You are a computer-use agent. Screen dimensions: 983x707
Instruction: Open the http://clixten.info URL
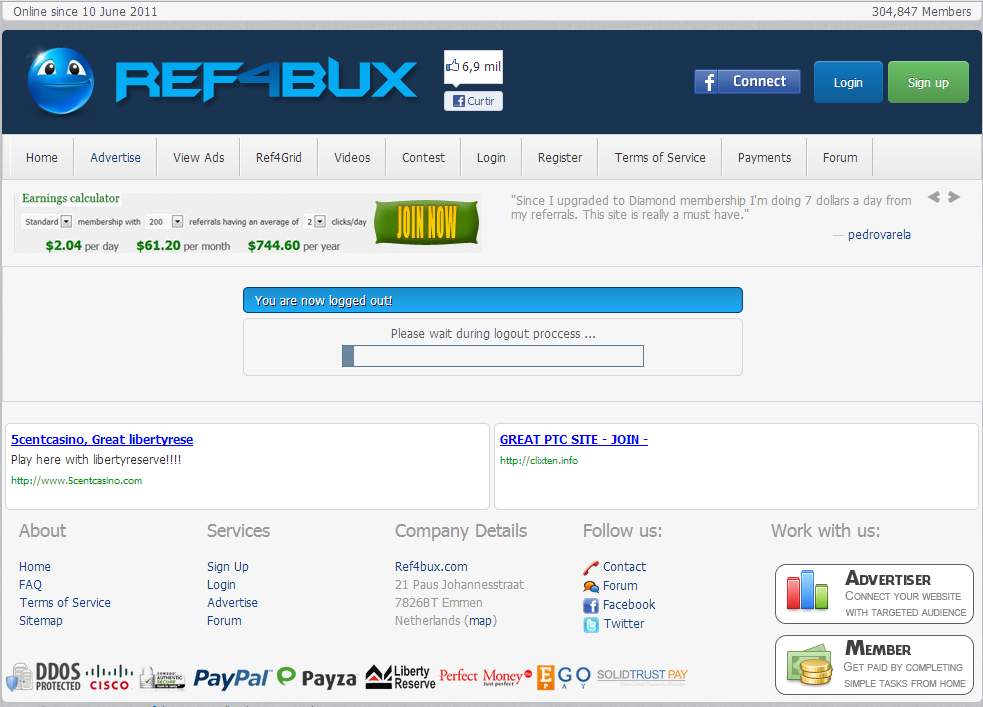coord(539,460)
